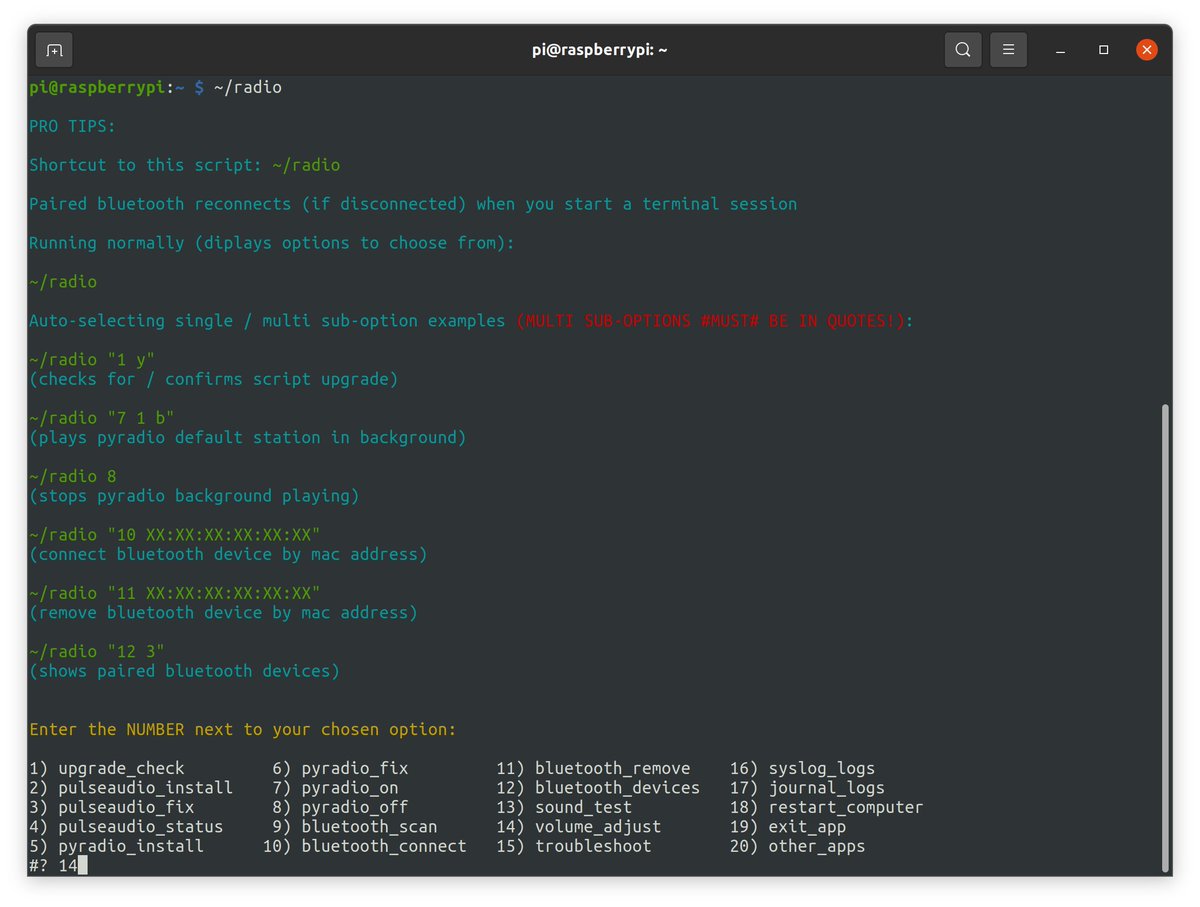1200x907 pixels.
Task: Open the terminal search tool
Action: (x=962, y=49)
